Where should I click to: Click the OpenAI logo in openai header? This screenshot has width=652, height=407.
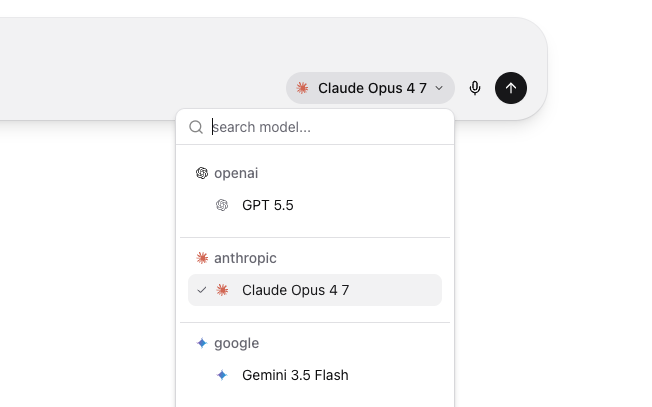(202, 173)
